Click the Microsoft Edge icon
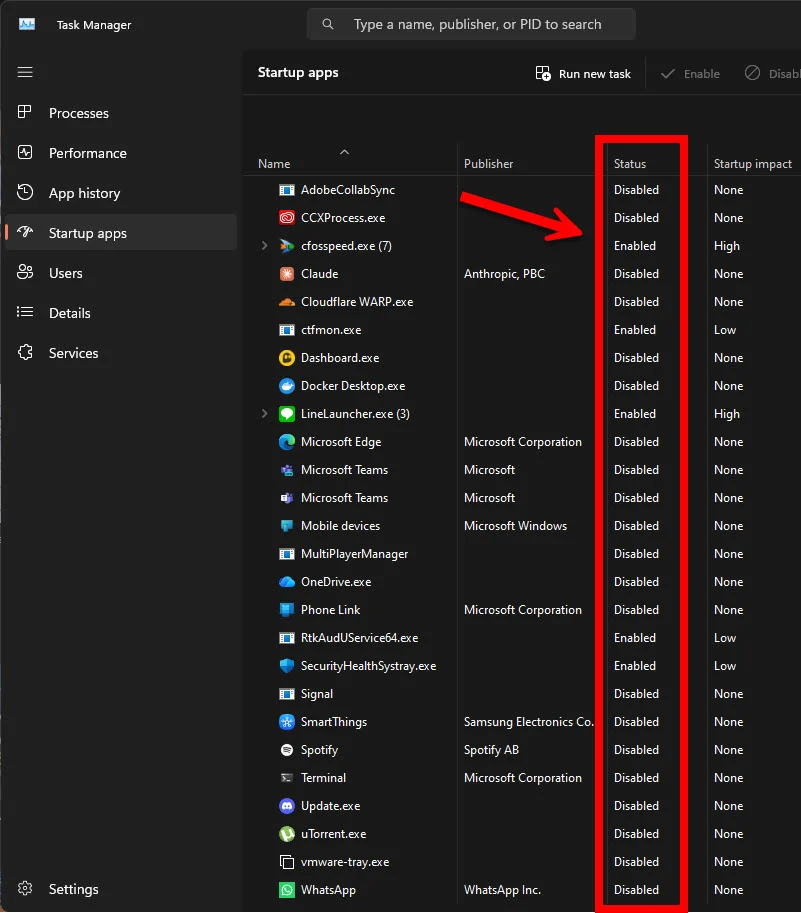 287,442
